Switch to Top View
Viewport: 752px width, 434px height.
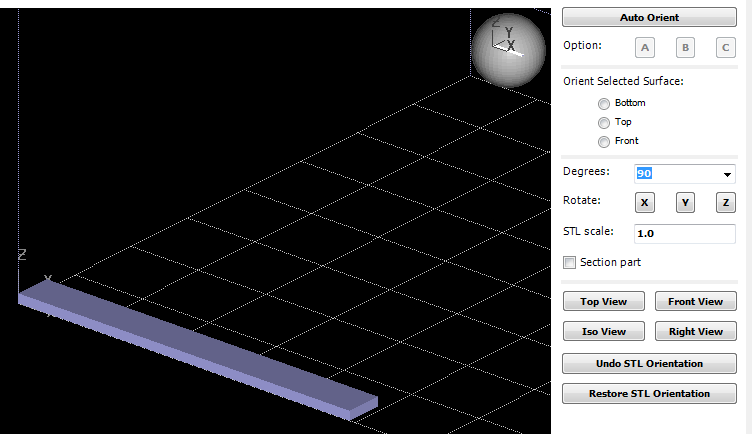coord(603,301)
